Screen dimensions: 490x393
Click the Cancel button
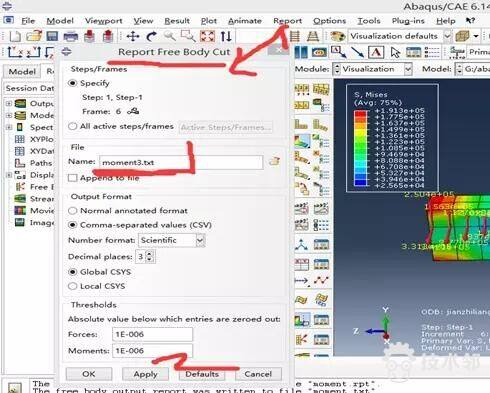(x=258, y=374)
